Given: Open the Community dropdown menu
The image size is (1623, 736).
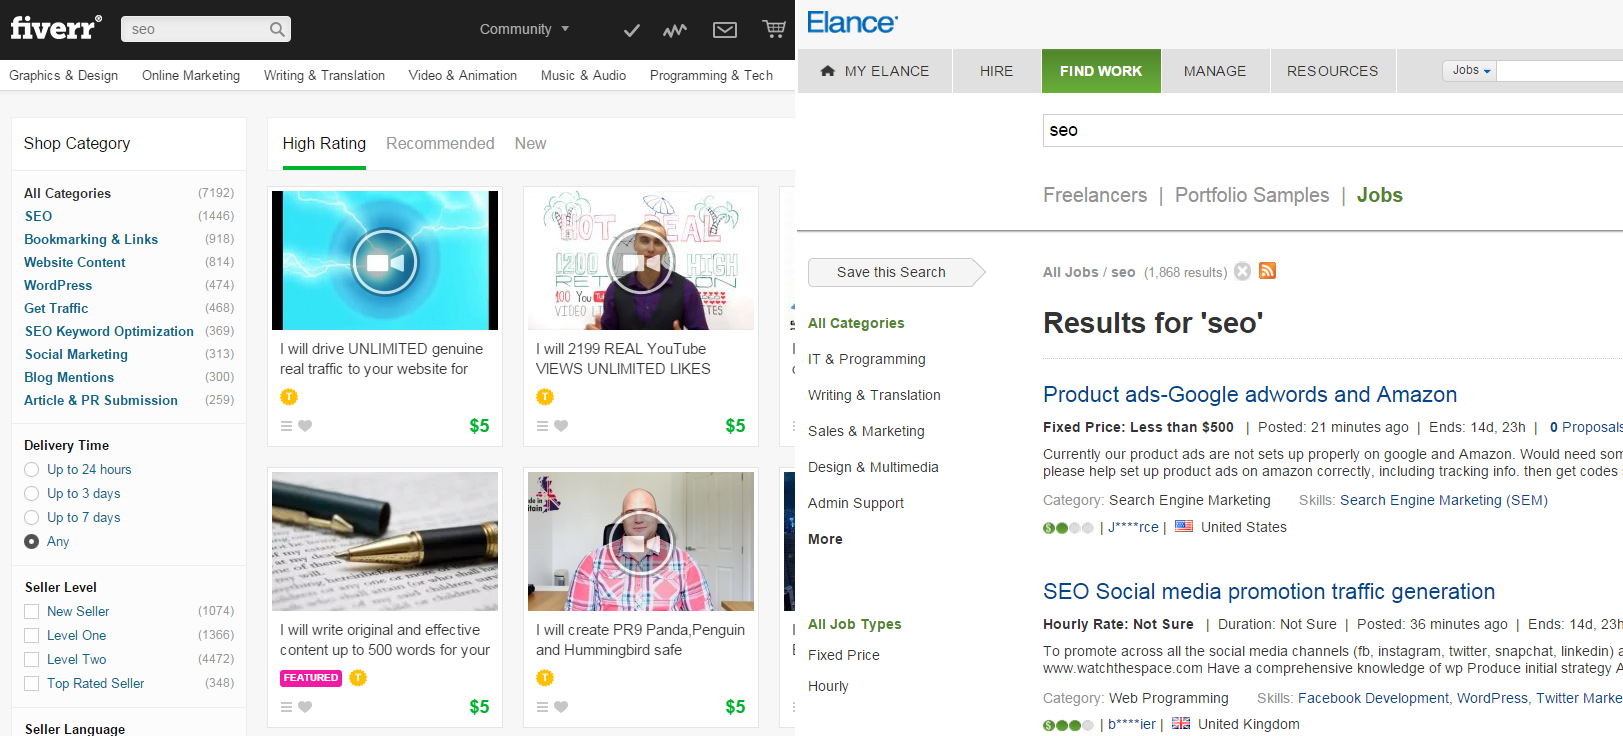Looking at the screenshot, I should click(524, 29).
